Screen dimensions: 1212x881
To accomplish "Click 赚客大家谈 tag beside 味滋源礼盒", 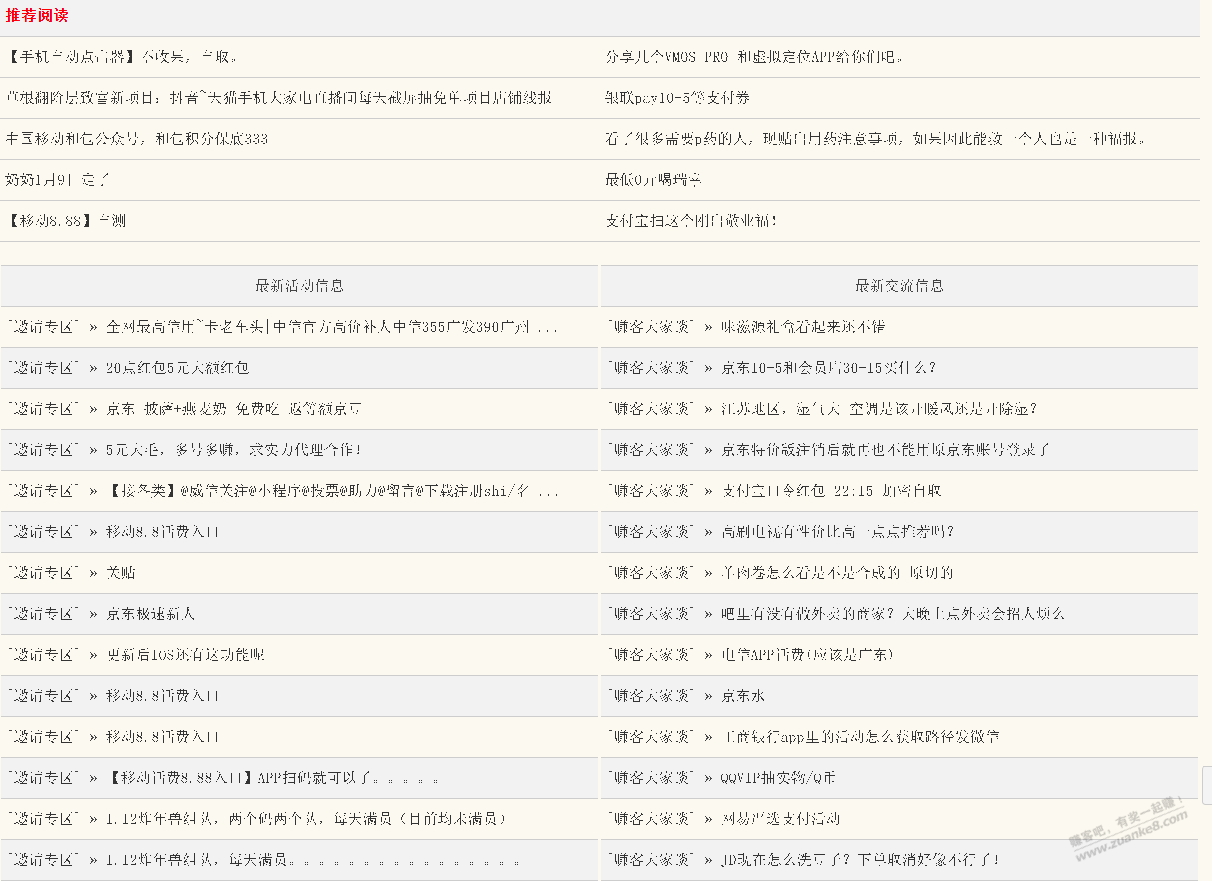I will (x=650, y=327).
